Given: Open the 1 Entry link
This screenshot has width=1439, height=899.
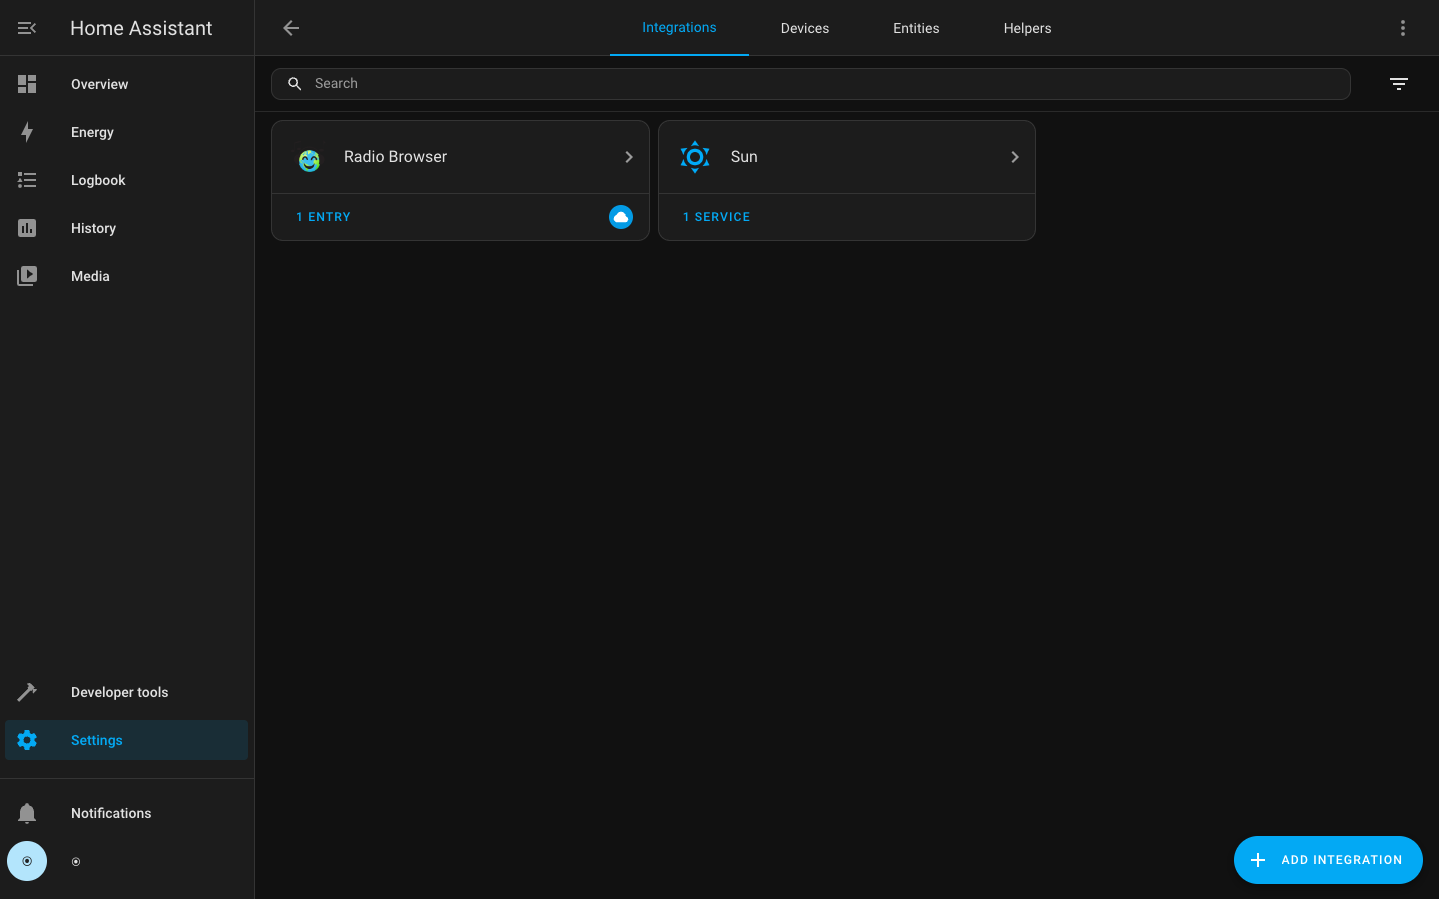Looking at the screenshot, I should pos(324,217).
